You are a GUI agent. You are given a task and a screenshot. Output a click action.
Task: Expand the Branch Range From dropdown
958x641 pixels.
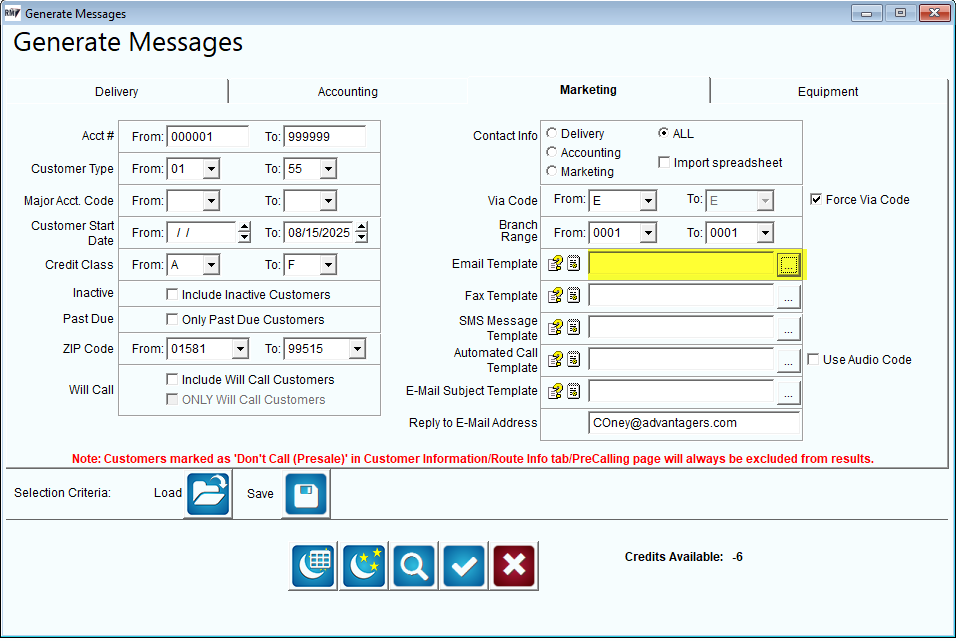pos(648,233)
